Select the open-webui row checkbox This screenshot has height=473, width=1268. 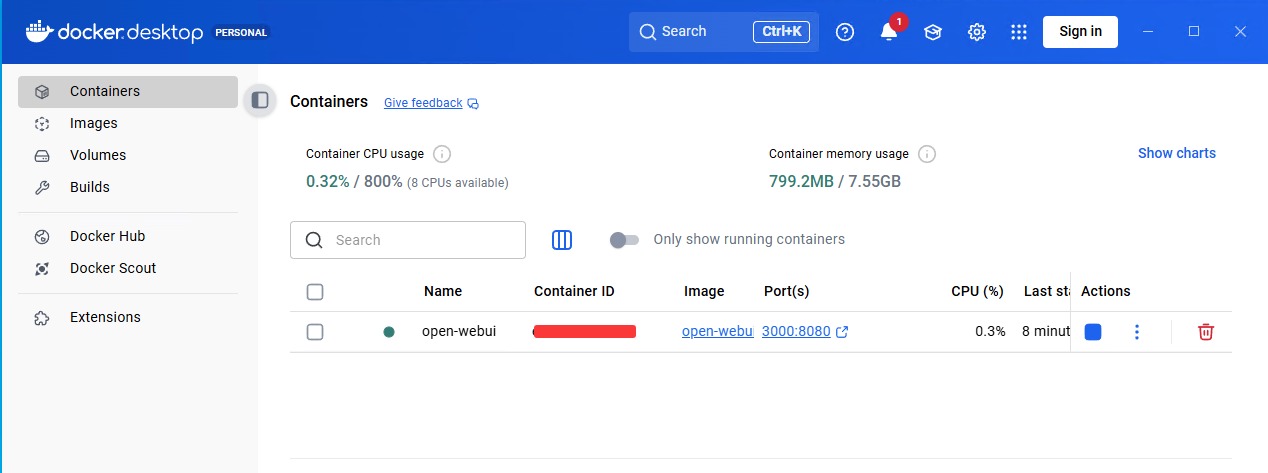point(315,332)
